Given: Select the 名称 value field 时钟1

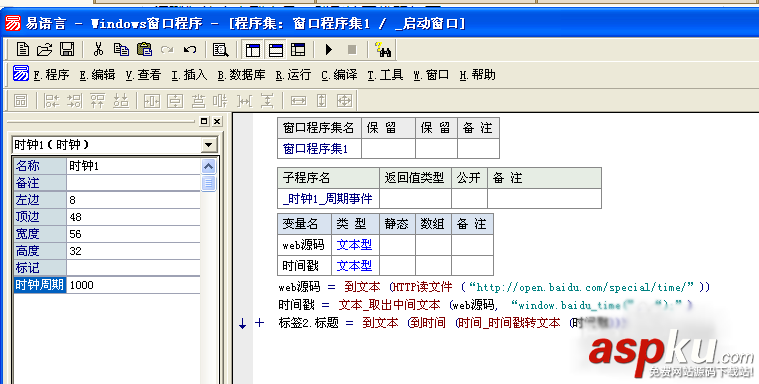Looking at the screenshot, I should (x=133, y=166).
